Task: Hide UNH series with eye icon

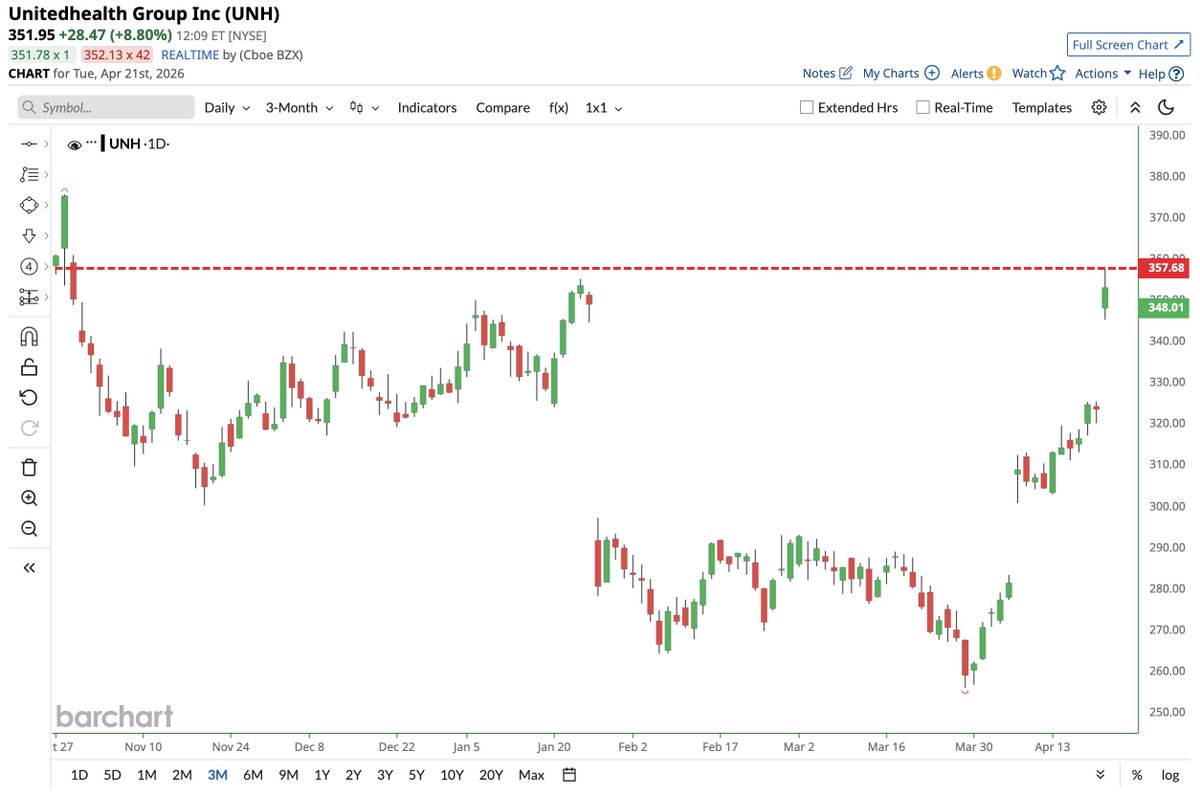Action: coord(74,145)
